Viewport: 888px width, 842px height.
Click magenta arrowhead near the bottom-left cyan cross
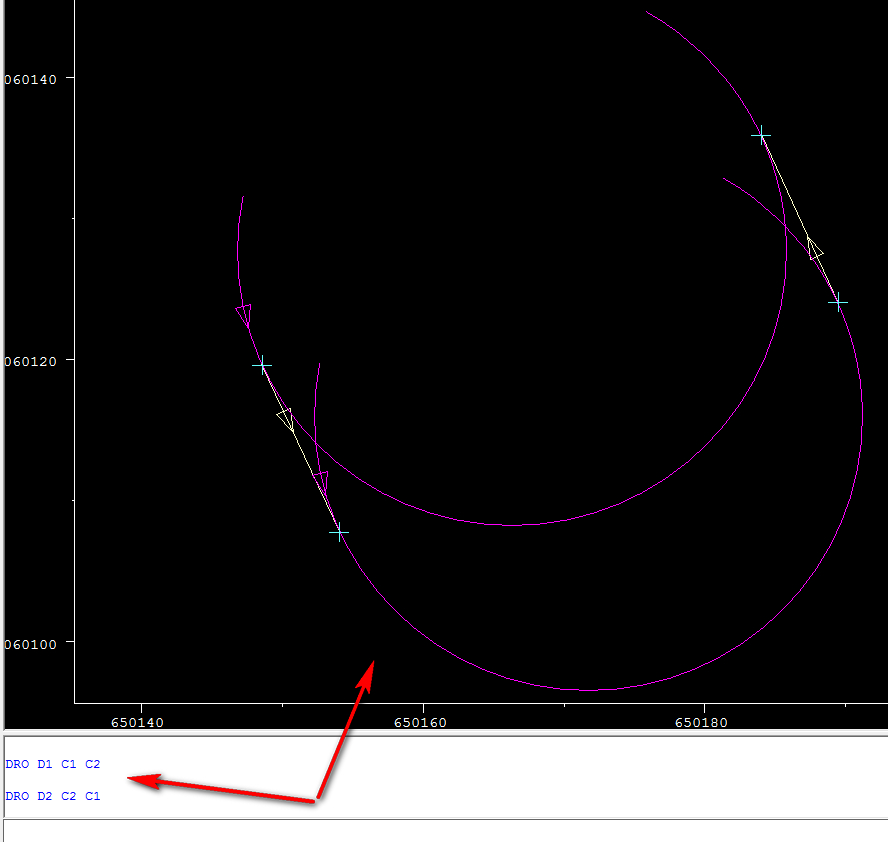322,482
